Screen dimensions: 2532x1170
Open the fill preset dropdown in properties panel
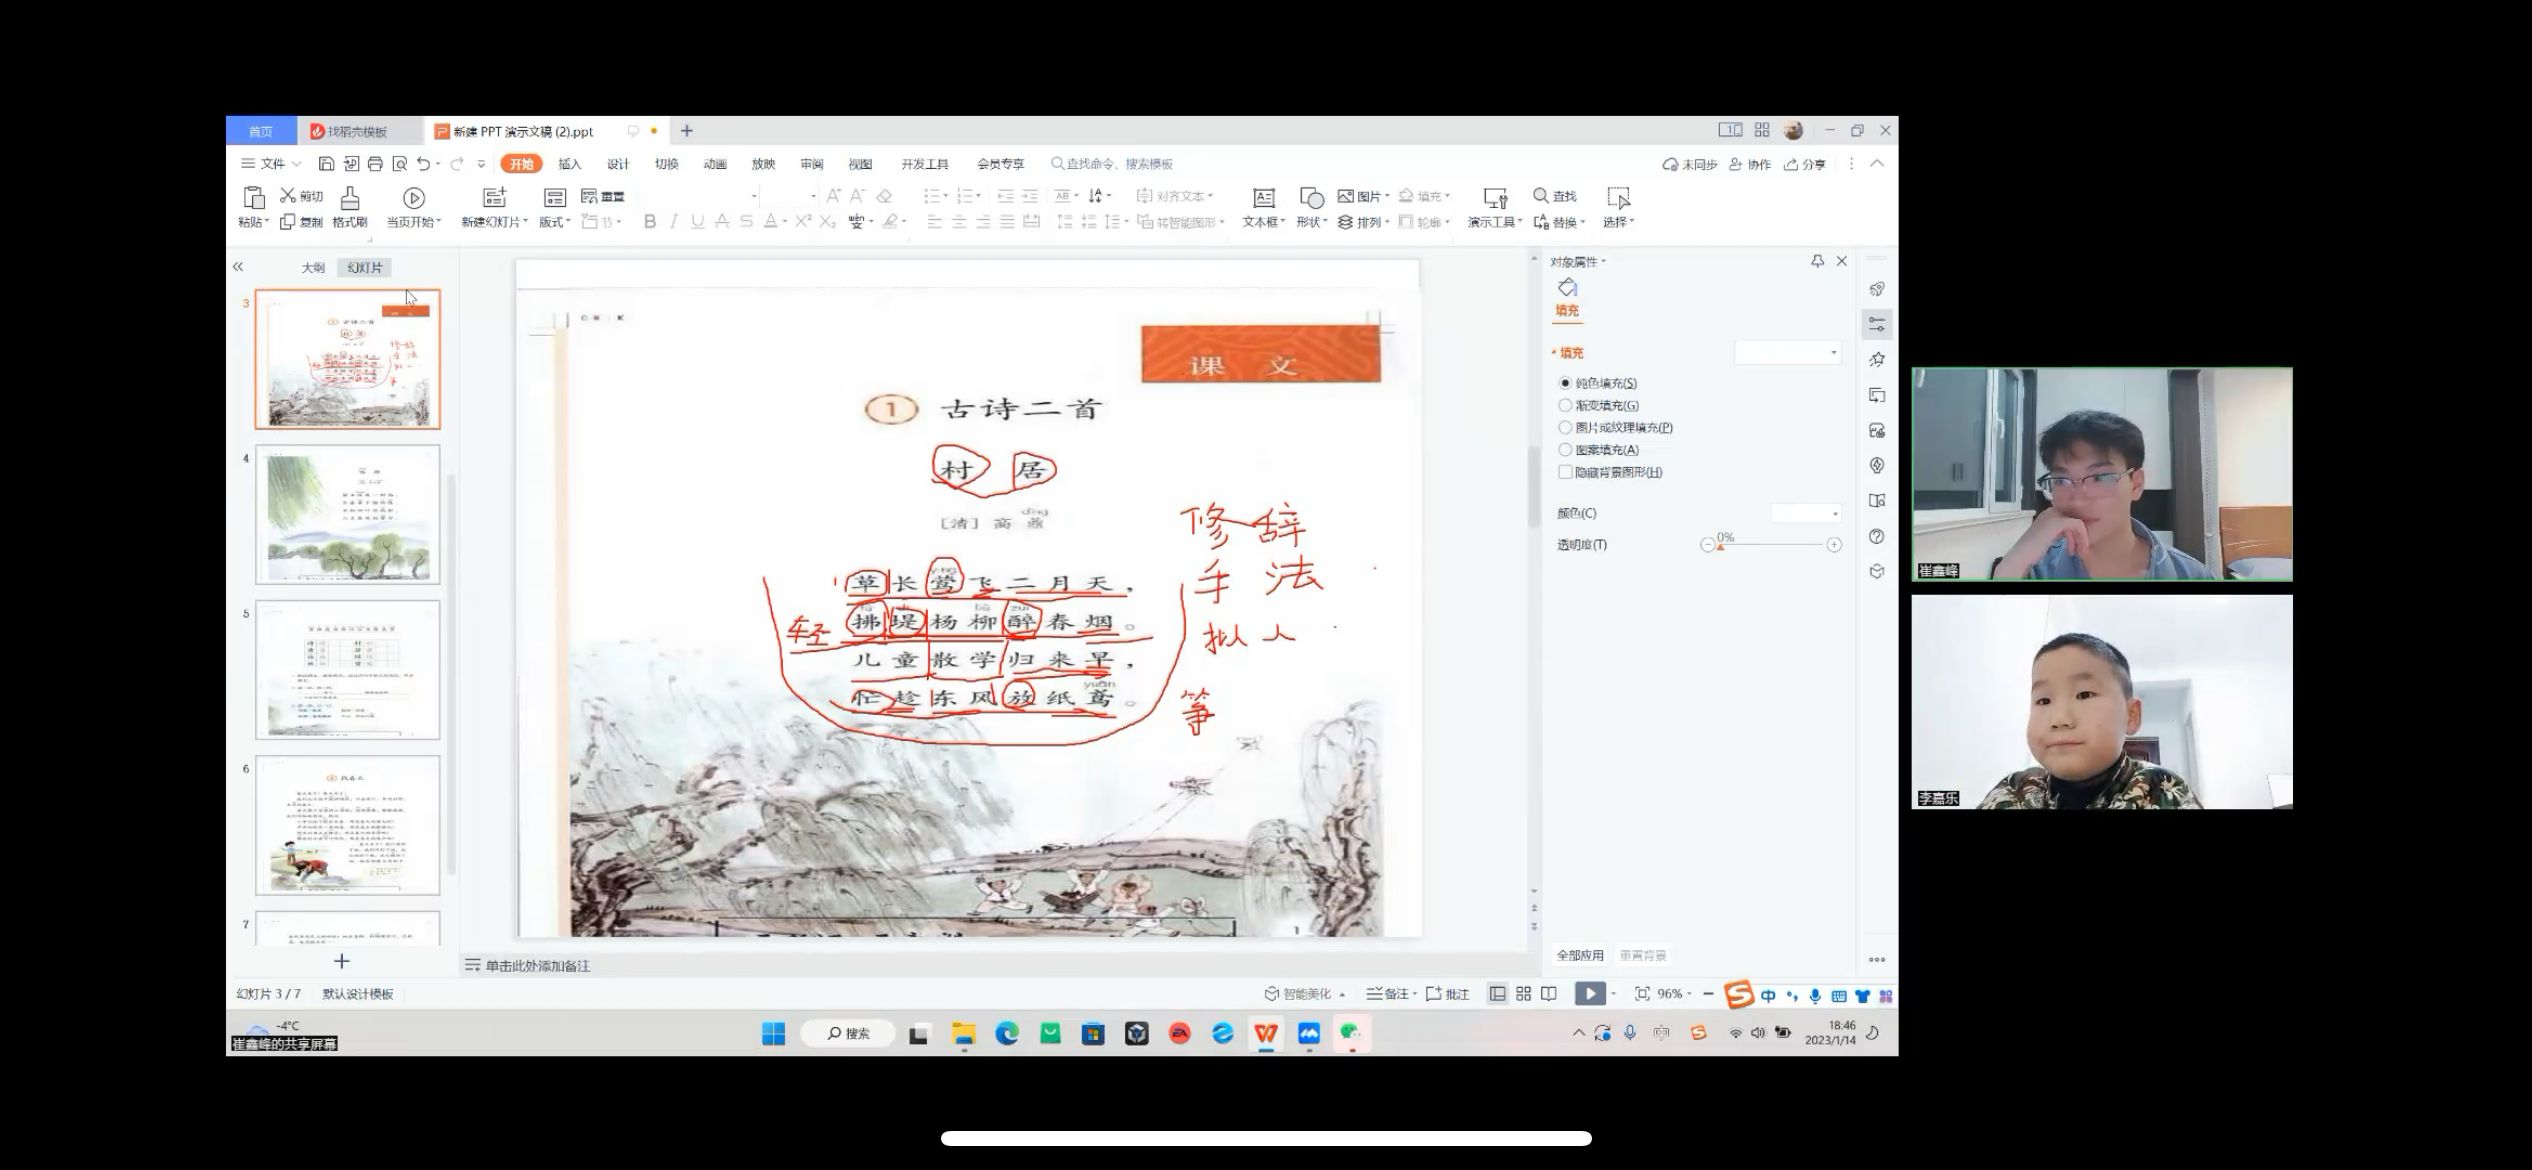(x=1787, y=353)
